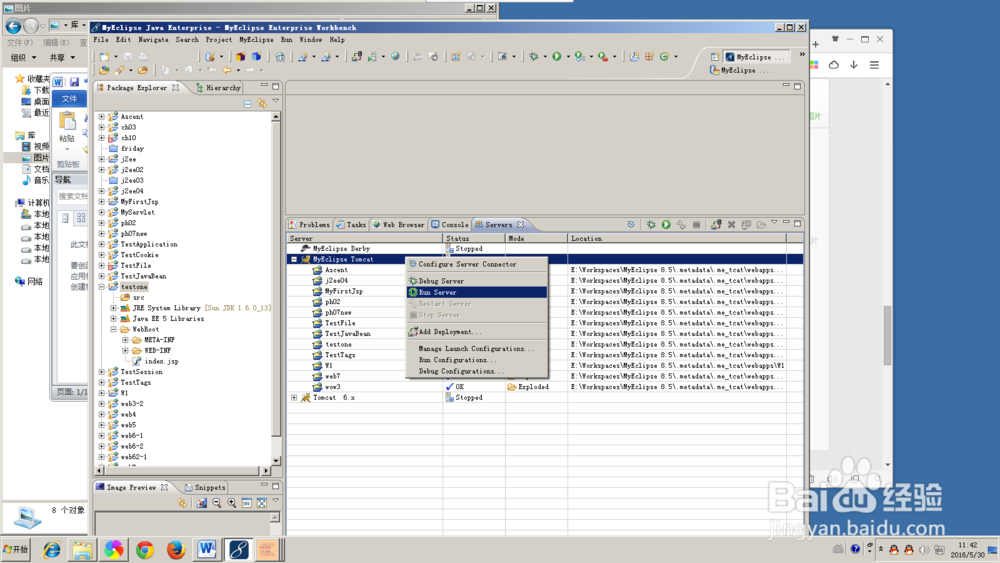
Task: Click the New wizard icon in main toolbar
Action: pyautogui.click(x=105, y=57)
